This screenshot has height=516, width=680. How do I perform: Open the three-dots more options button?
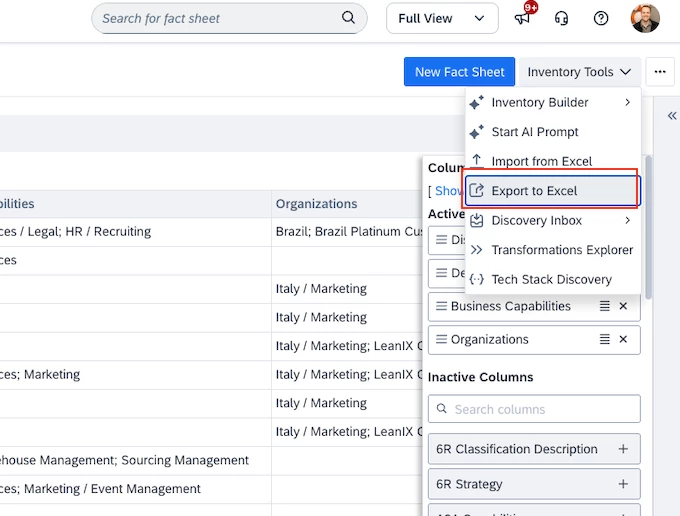[x=659, y=72]
